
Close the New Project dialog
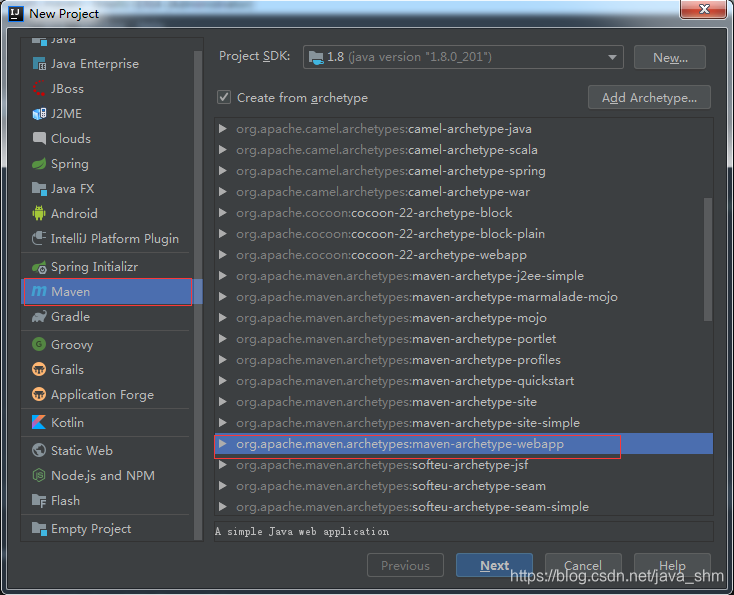click(x=703, y=9)
